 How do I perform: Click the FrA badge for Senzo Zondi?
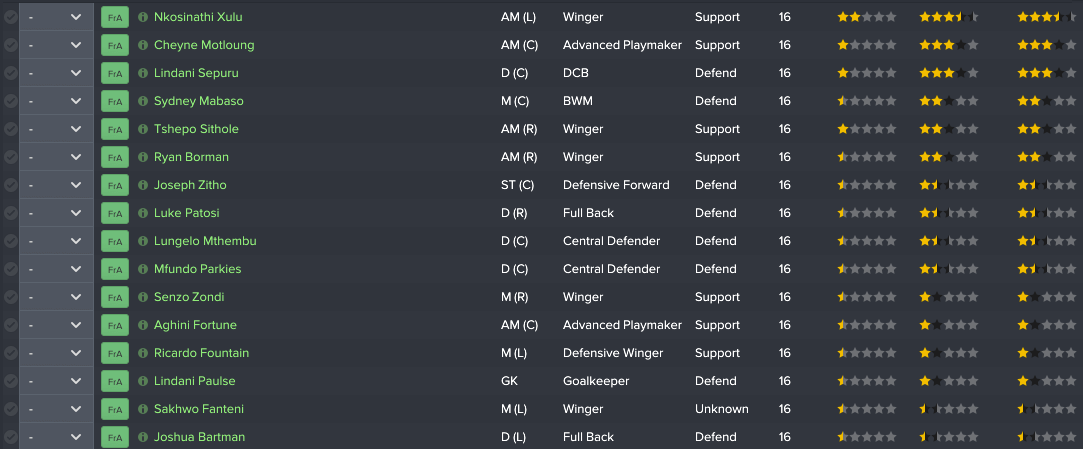tap(115, 297)
